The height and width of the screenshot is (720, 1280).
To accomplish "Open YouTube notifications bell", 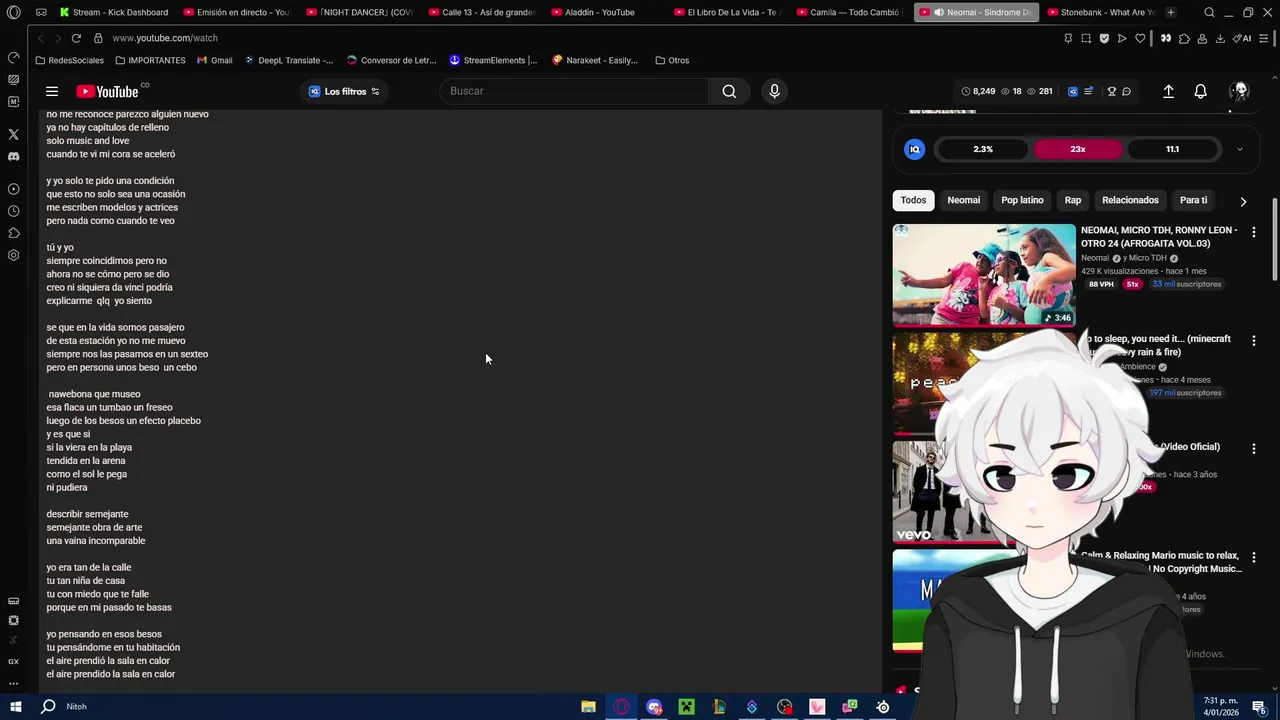I will (x=1201, y=91).
